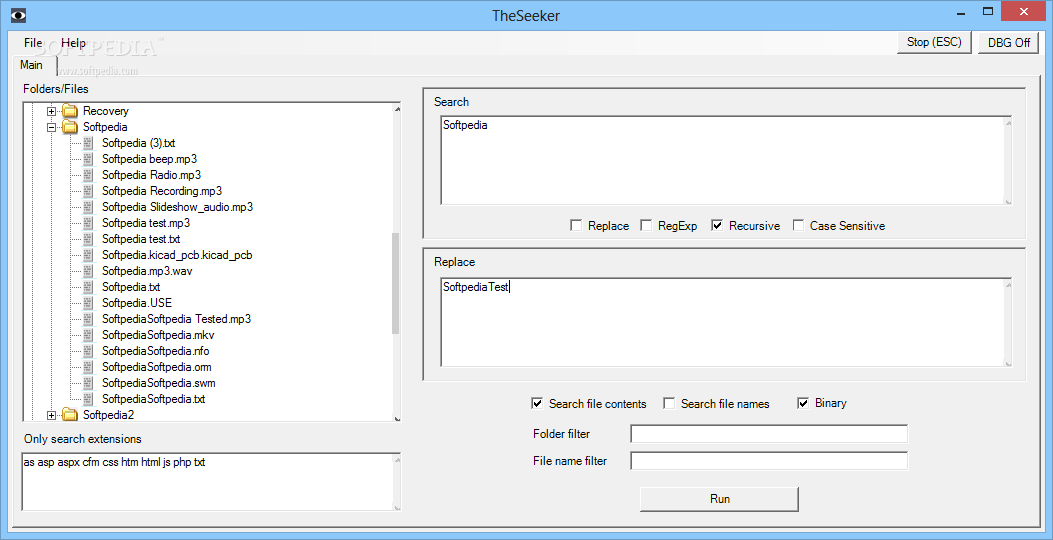Screen dimensions: 1053x540
Task: Click file icon next to Softpedia (3).txt
Action: click(89, 143)
